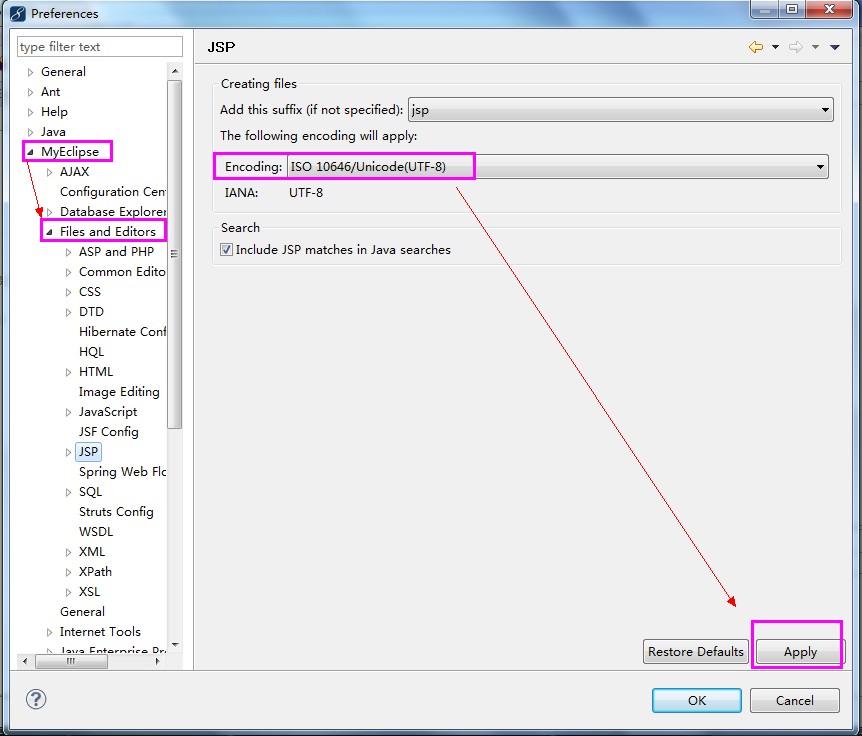The width and height of the screenshot is (862, 736).
Task: Click the tree scroll down arrow
Action: [175, 644]
